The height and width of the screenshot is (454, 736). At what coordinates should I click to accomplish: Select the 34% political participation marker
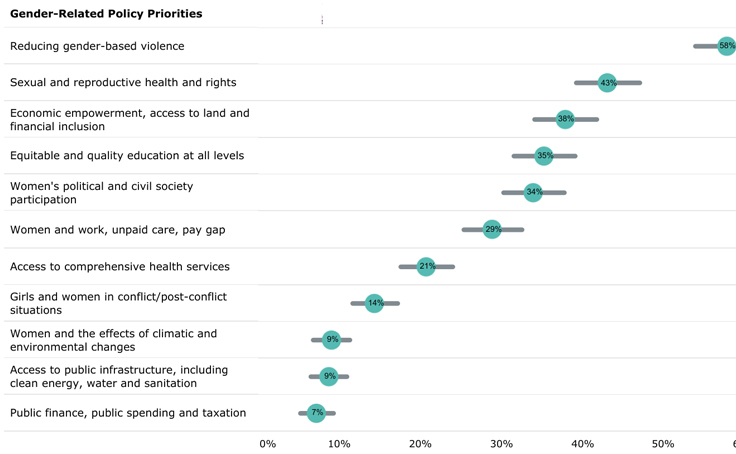(x=533, y=192)
